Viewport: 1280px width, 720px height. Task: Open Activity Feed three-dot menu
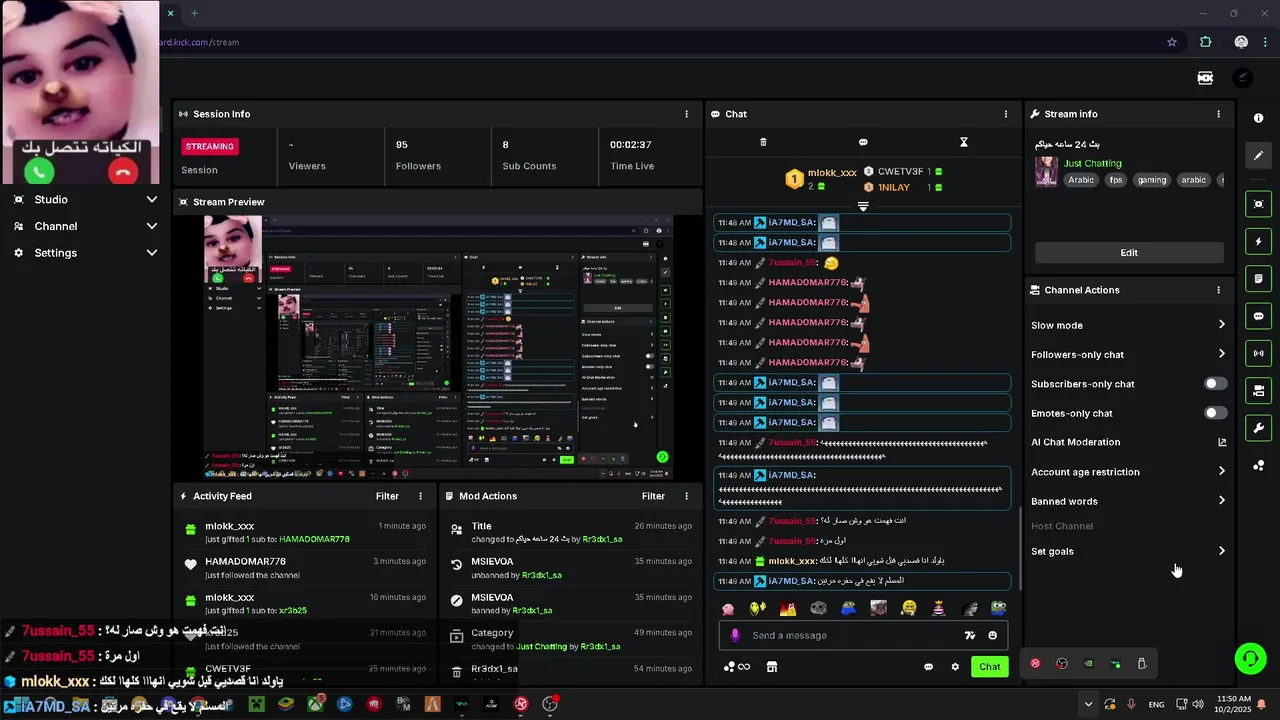(420, 496)
